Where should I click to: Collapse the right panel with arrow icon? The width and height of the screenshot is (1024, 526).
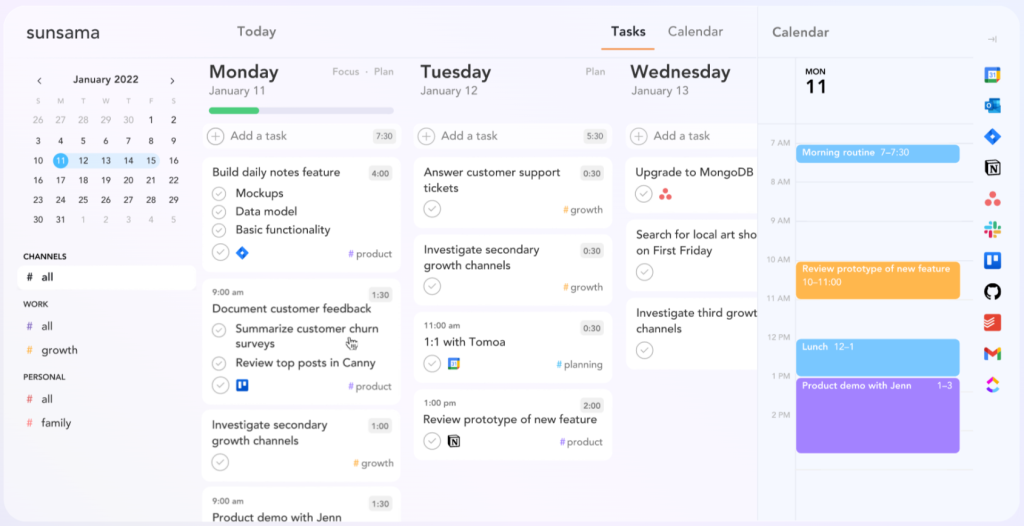(x=992, y=39)
